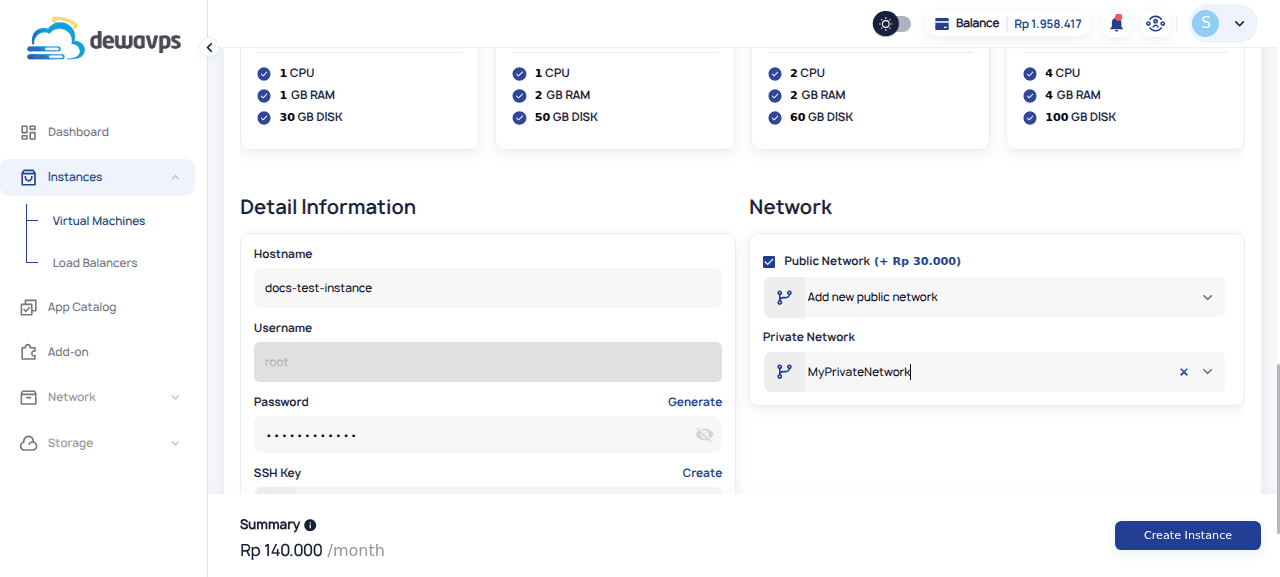Clear the MyPrivateNetwork selection
This screenshot has width=1280, height=577.
[x=1184, y=372]
